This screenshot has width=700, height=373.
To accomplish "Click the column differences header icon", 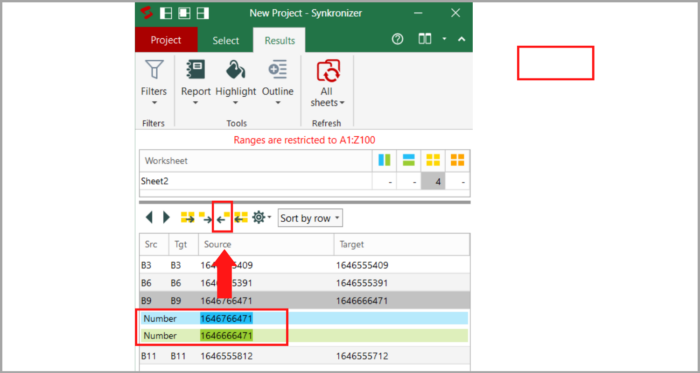I will click(x=384, y=160).
